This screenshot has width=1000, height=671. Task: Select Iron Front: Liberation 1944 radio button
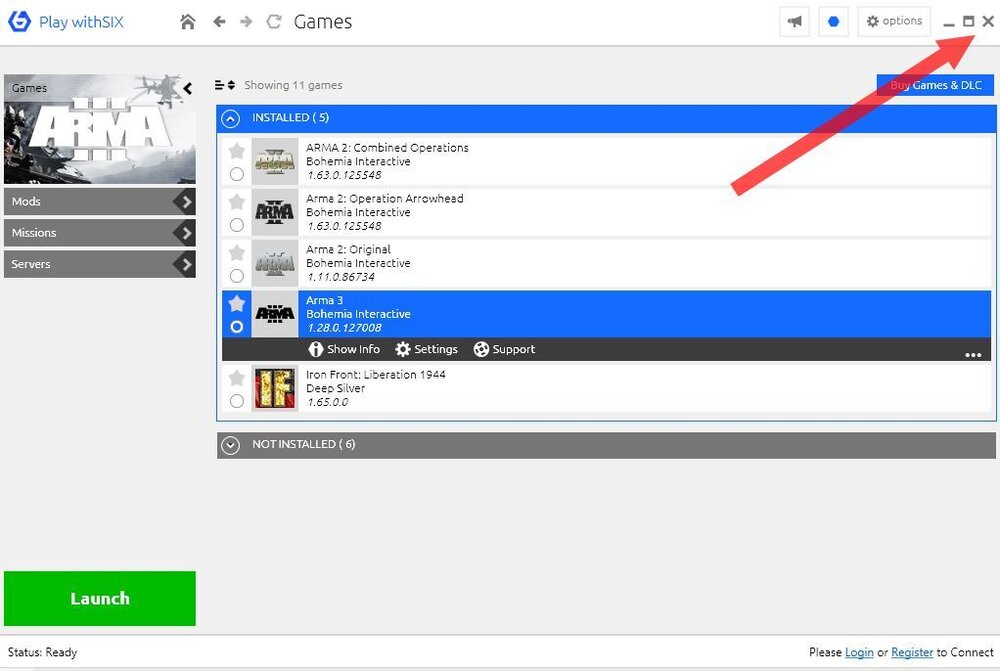(237, 401)
